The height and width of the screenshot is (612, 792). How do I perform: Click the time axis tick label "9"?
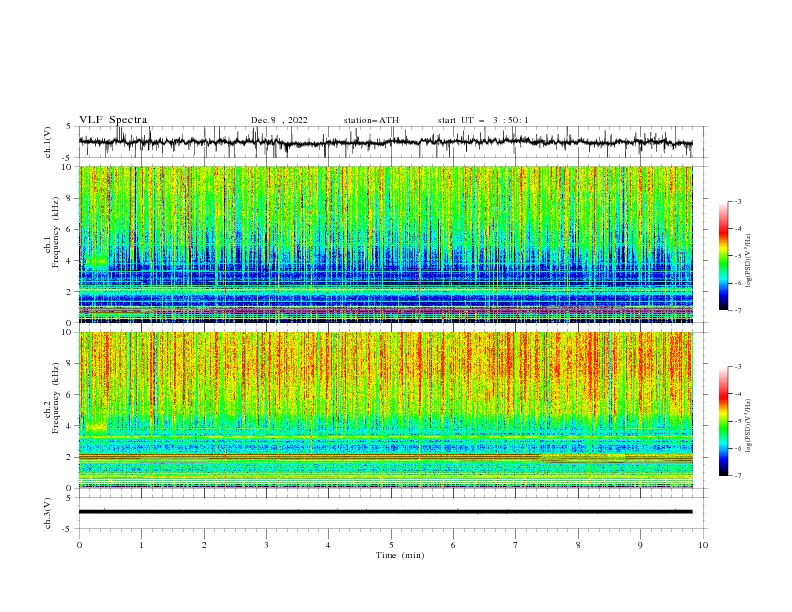640,545
